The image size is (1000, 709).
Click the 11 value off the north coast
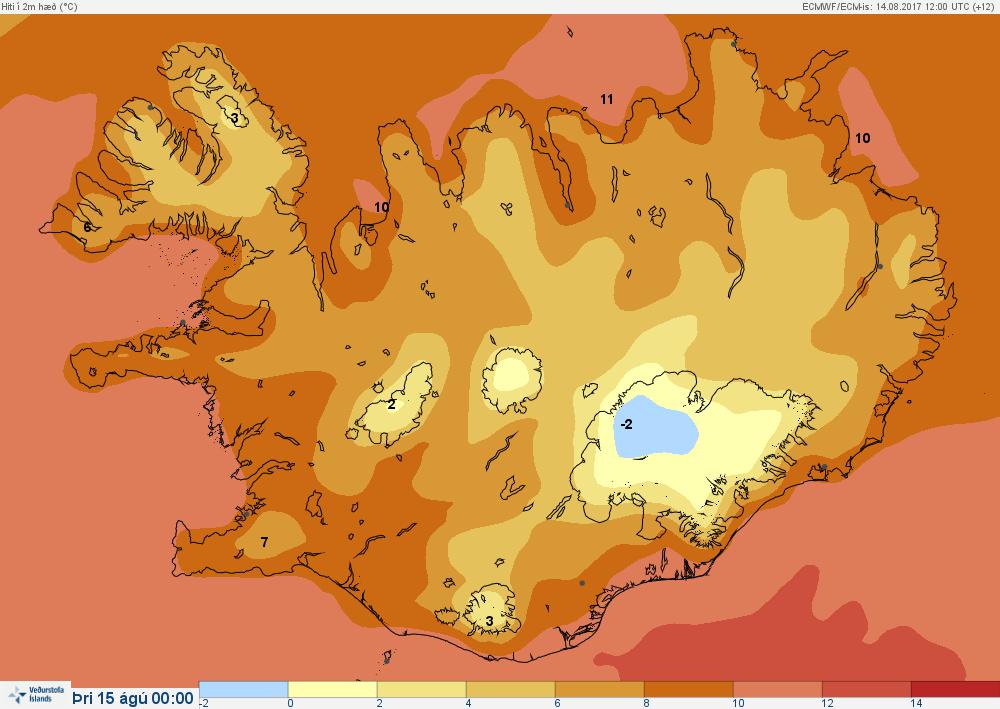pos(607,99)
